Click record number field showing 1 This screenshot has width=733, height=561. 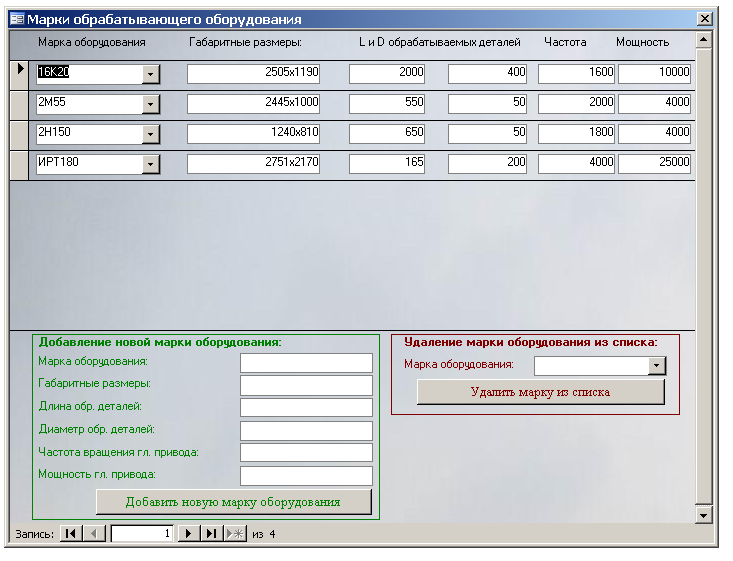[142, 533]
